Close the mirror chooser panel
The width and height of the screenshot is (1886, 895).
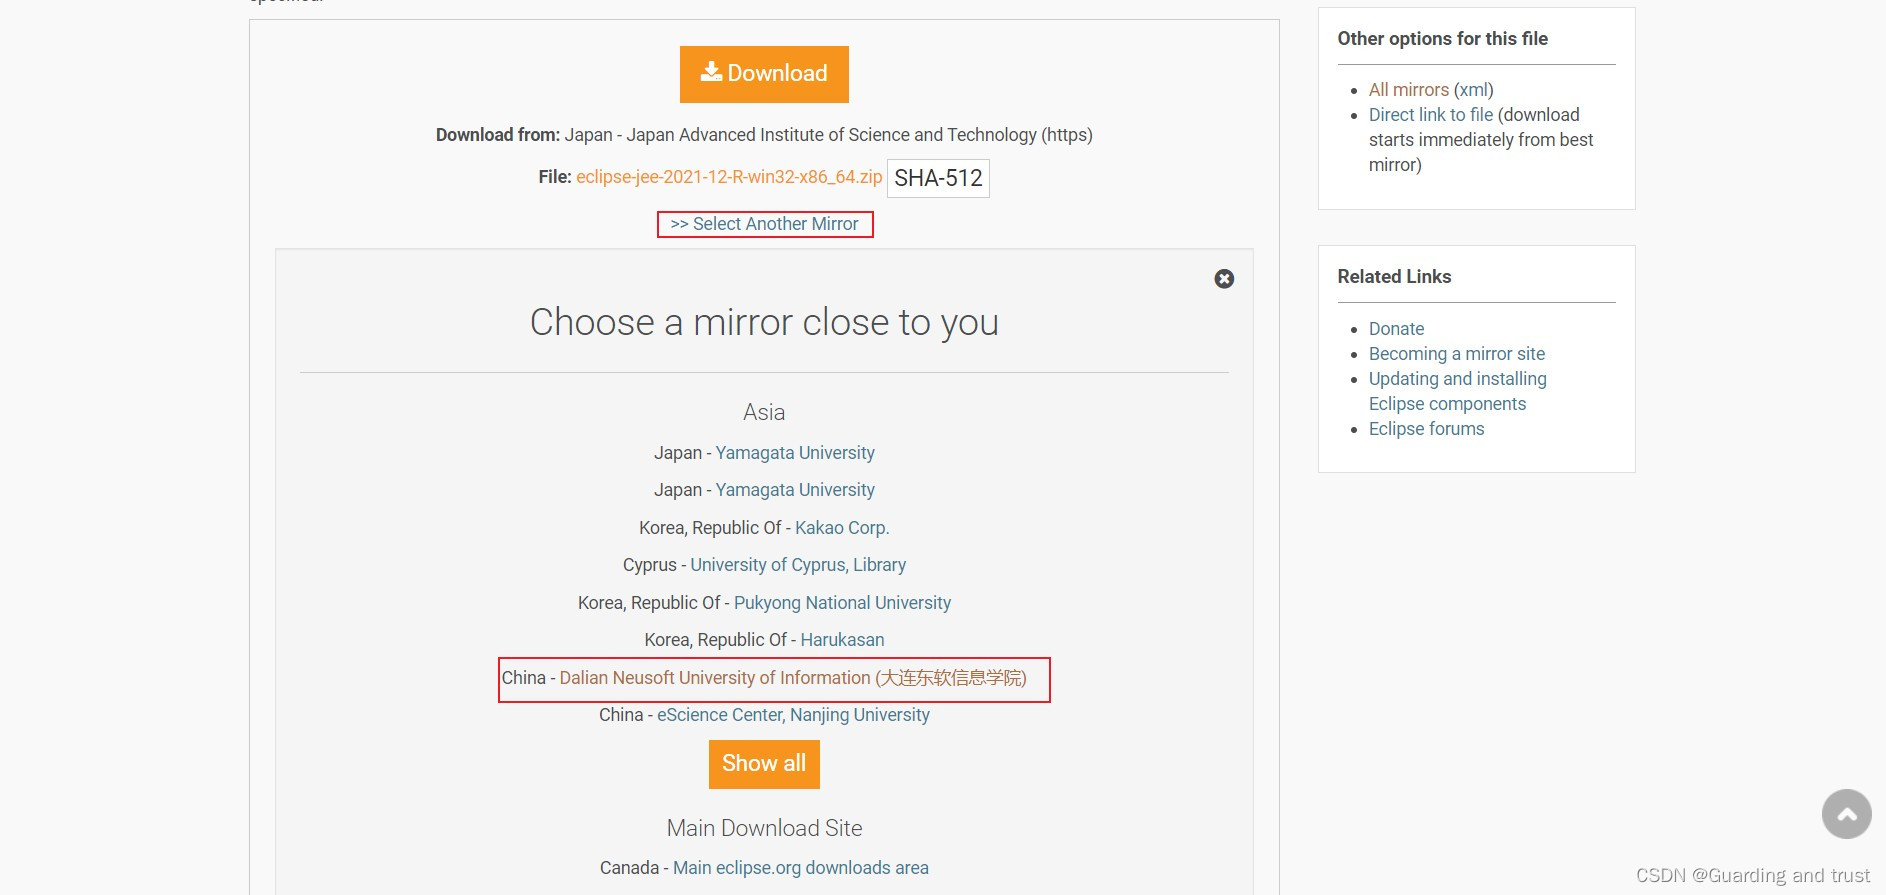point(1224,279)
